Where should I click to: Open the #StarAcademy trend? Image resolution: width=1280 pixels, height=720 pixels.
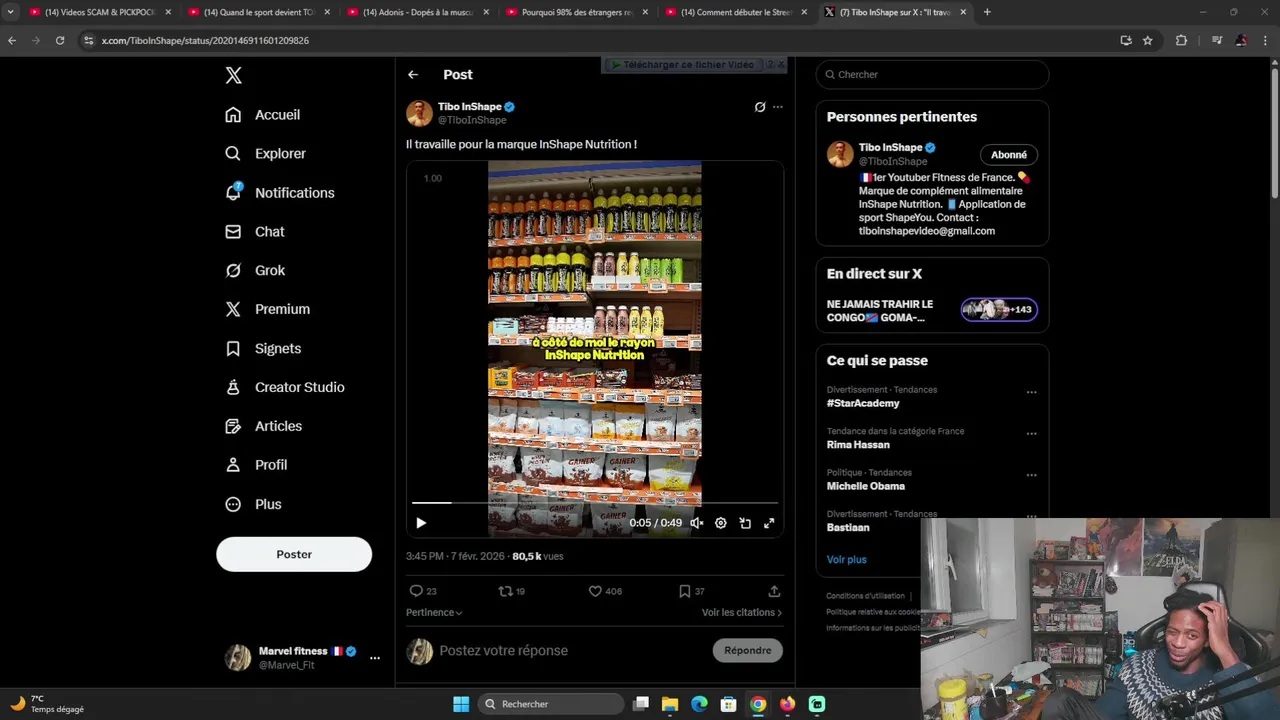863,404
